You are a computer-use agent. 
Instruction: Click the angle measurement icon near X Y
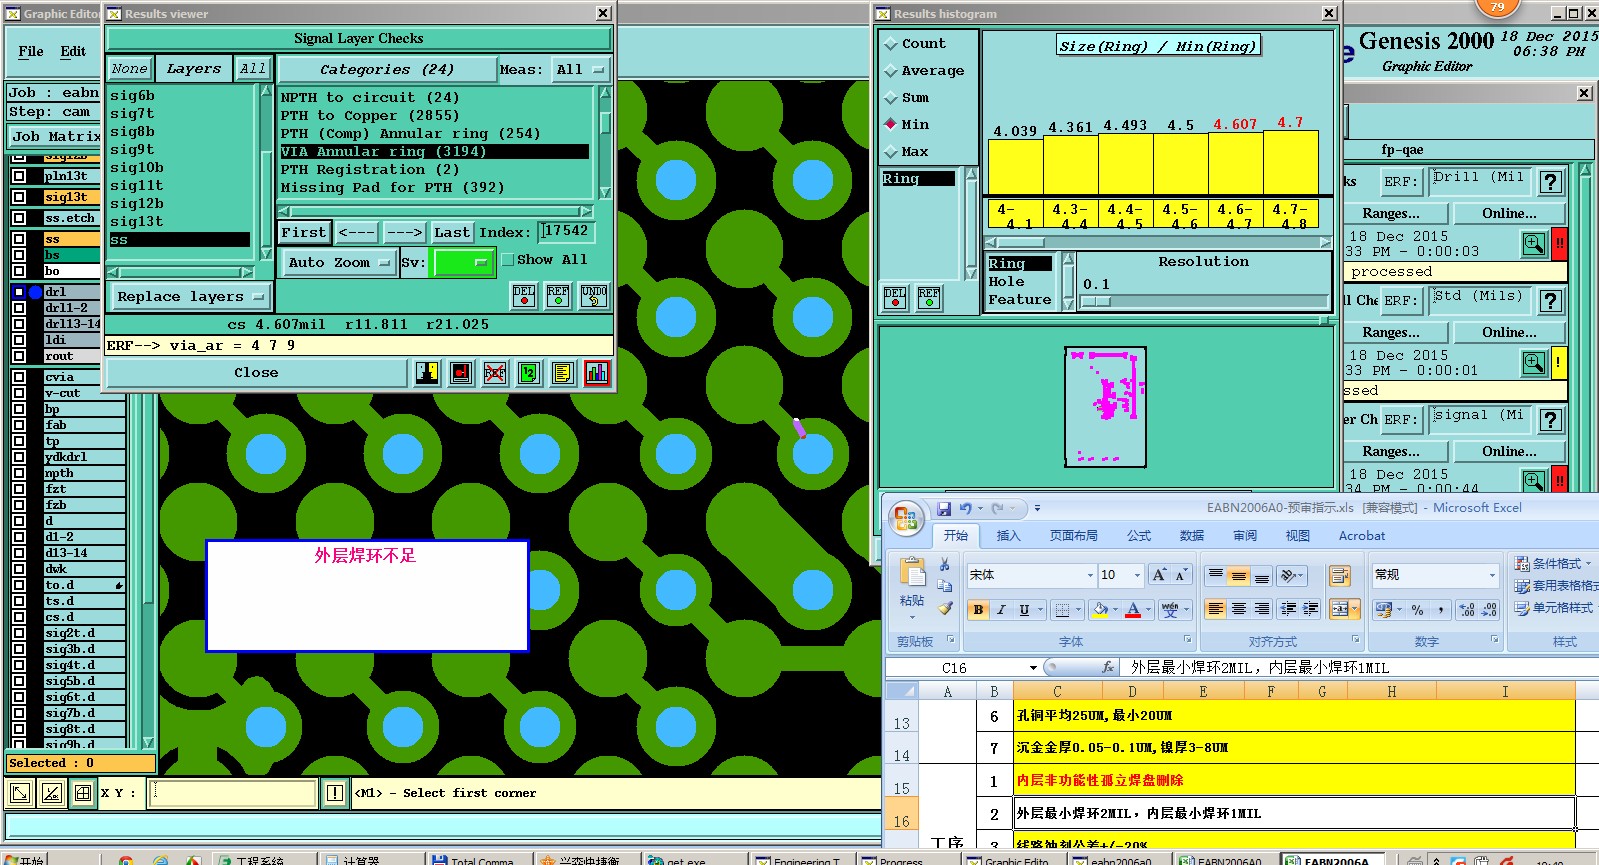(x=52, y=793)
